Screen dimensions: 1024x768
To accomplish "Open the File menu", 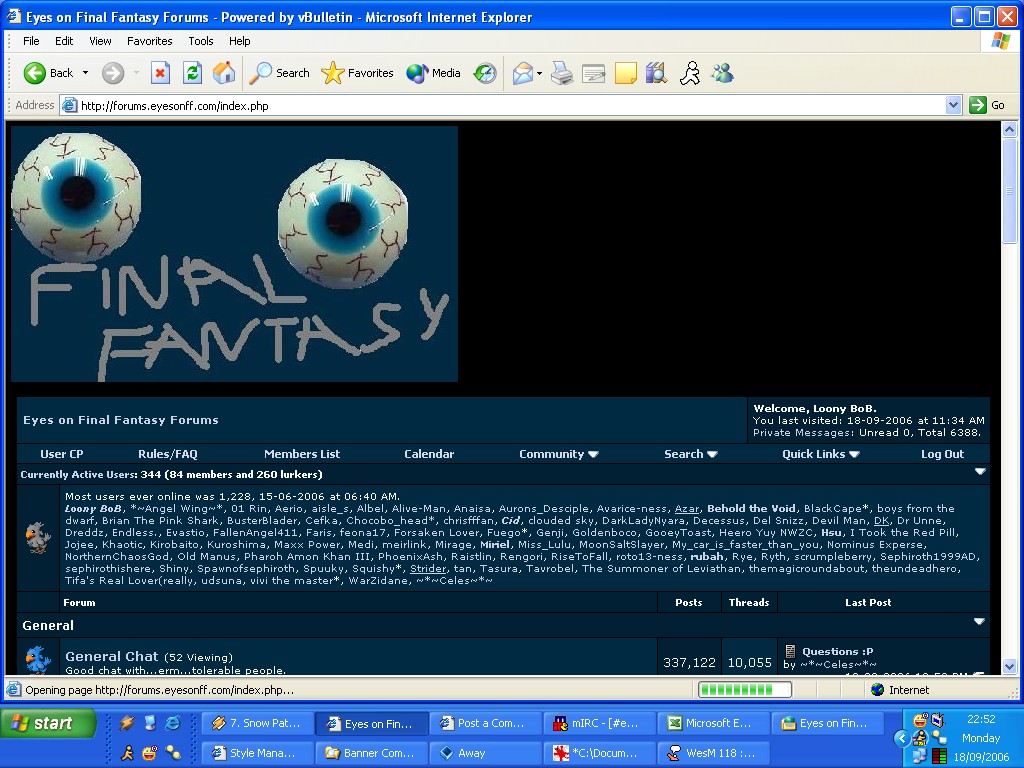I will click(x=31, y=40).
